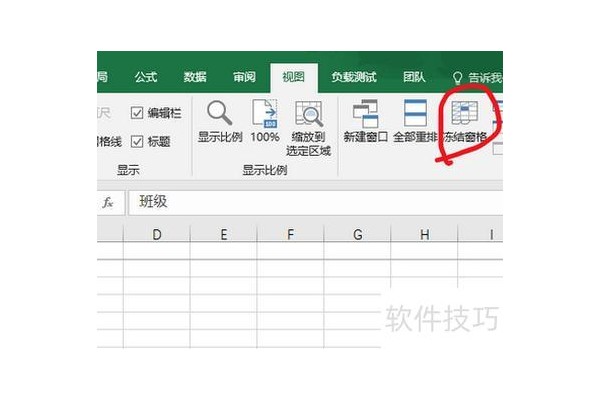
Task: Click the 告诉我 lightbulb search icon
Action: [457, 78]
